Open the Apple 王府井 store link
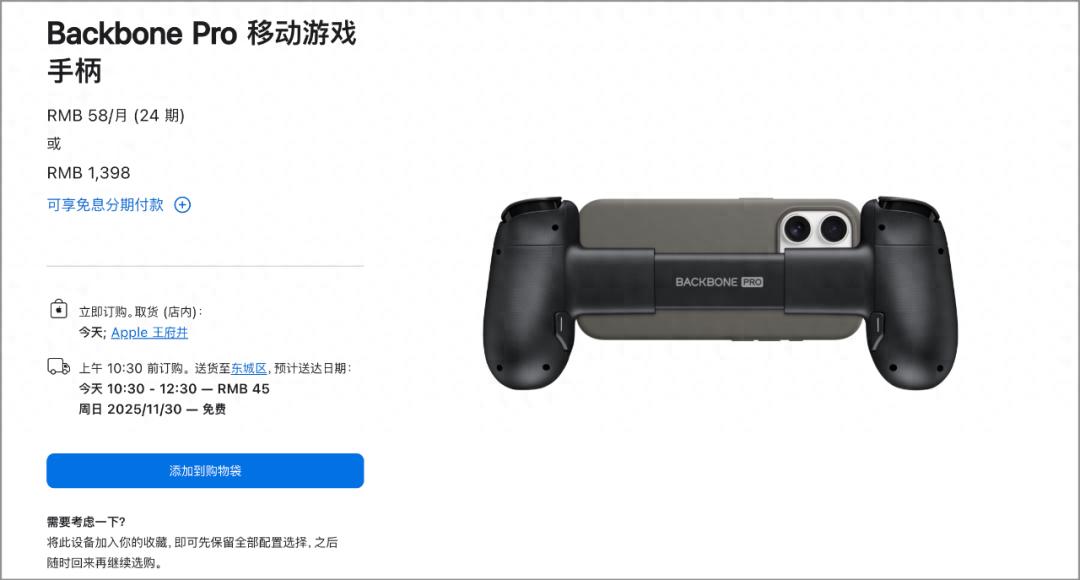Image resolution: width=1080 pixels, height=580 pixels. pos(149,333)
